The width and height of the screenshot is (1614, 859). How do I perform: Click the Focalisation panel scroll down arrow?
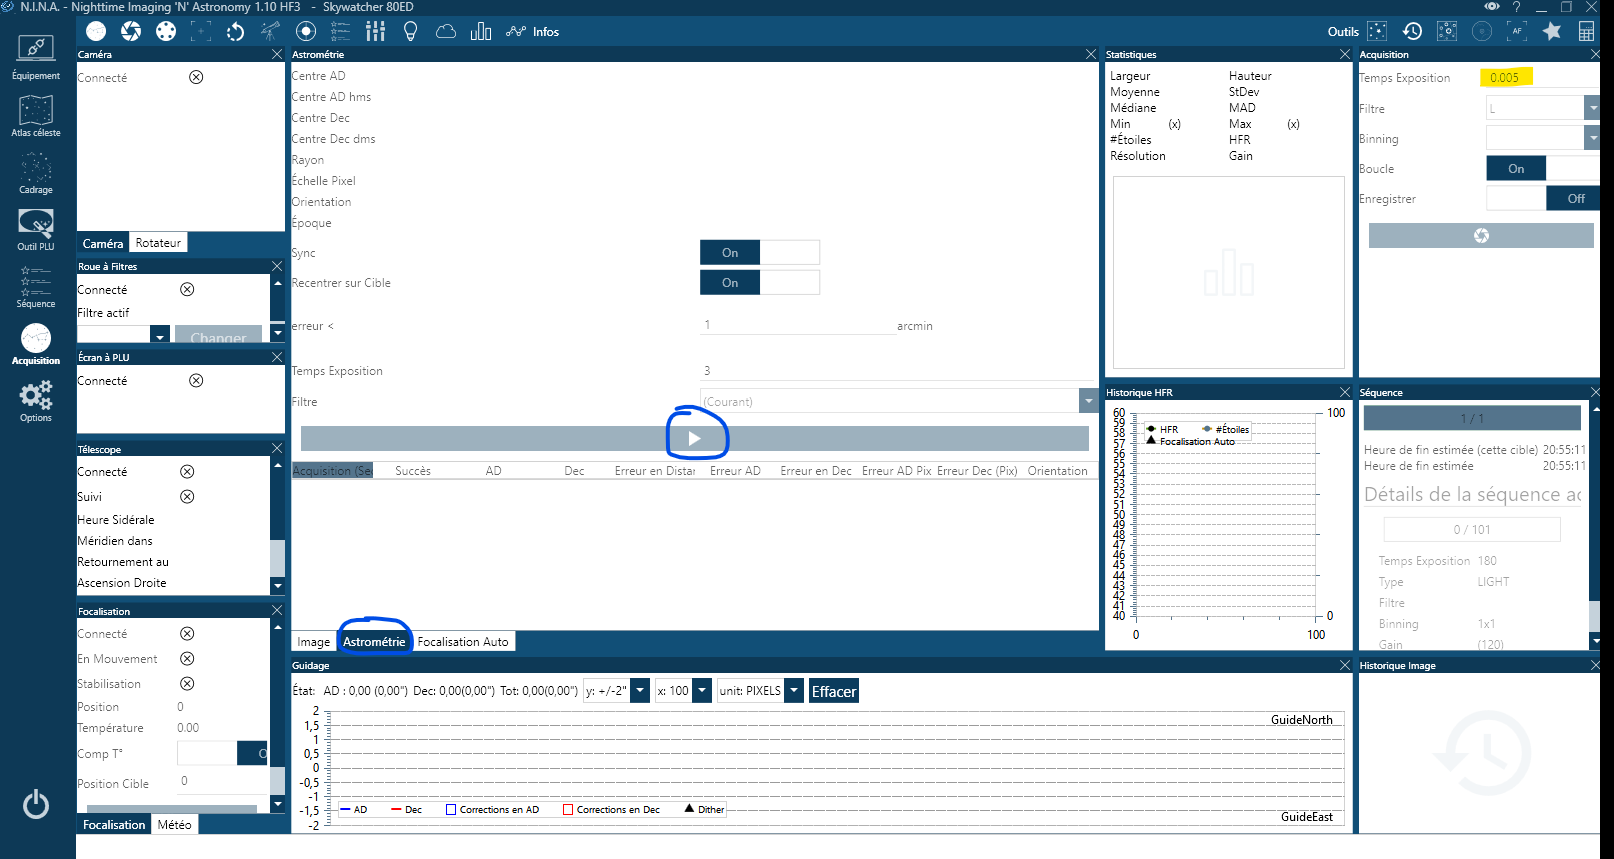pos(278,804)
